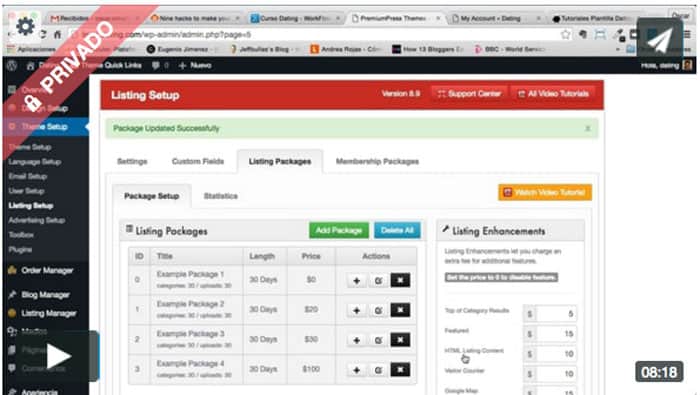Click the Add Package button
Image resolution: width=700 pixels, height=395 pixels.
click(x=339, y=230)
